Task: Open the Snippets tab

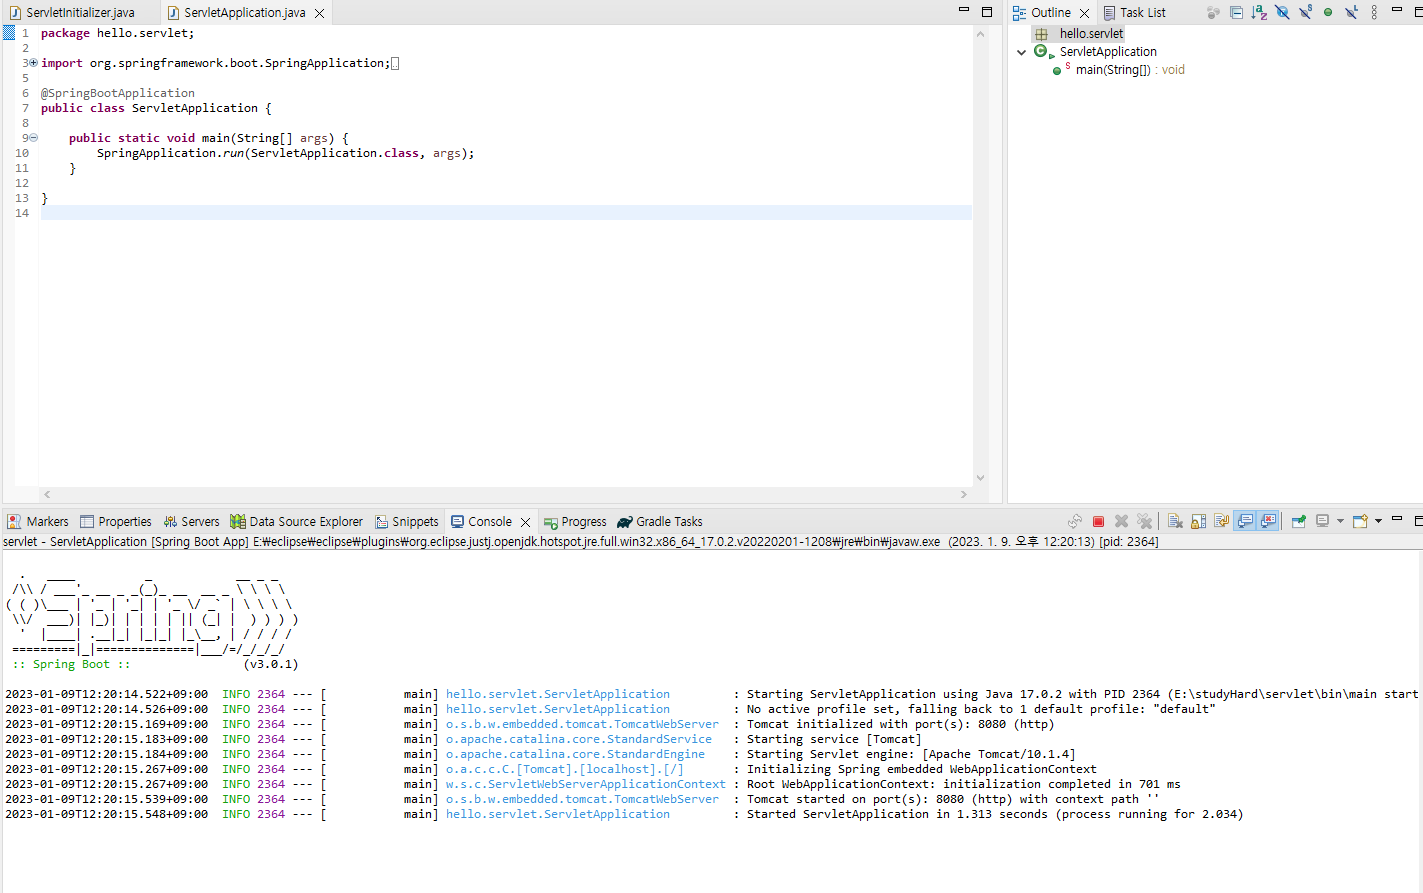Action: coord(407,522)
